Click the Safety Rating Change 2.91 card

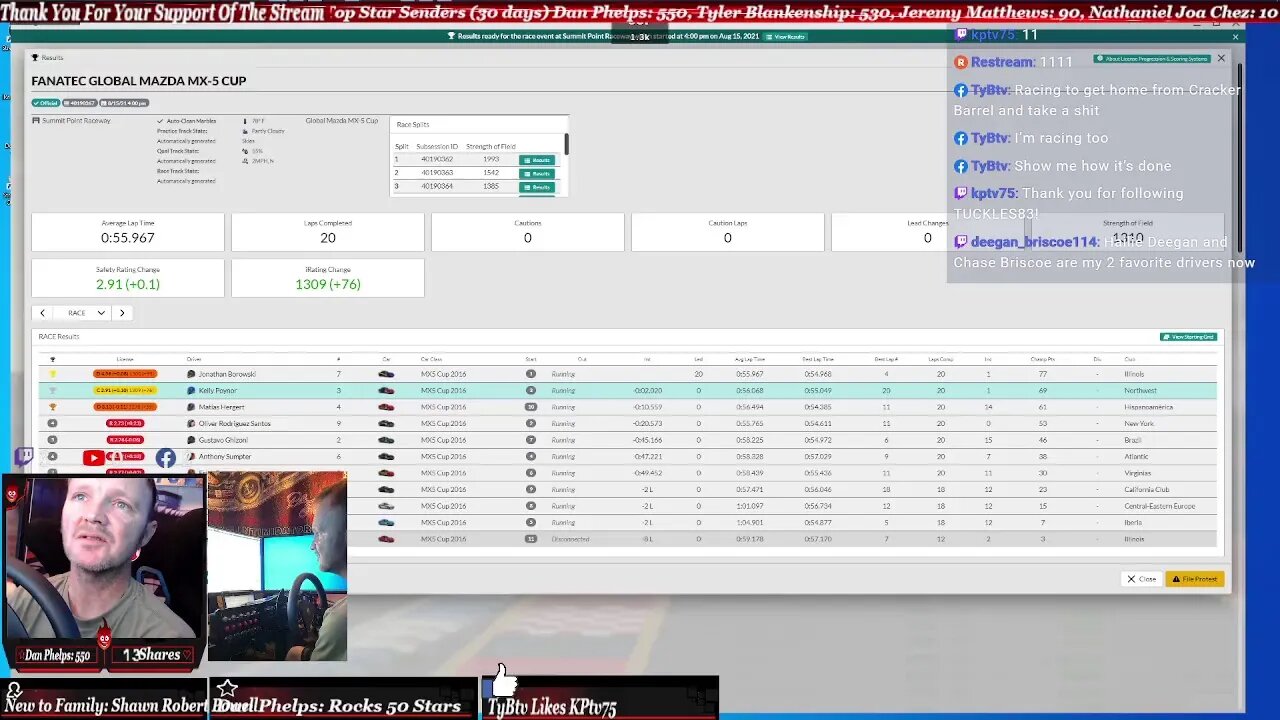(x=128, y=278)
